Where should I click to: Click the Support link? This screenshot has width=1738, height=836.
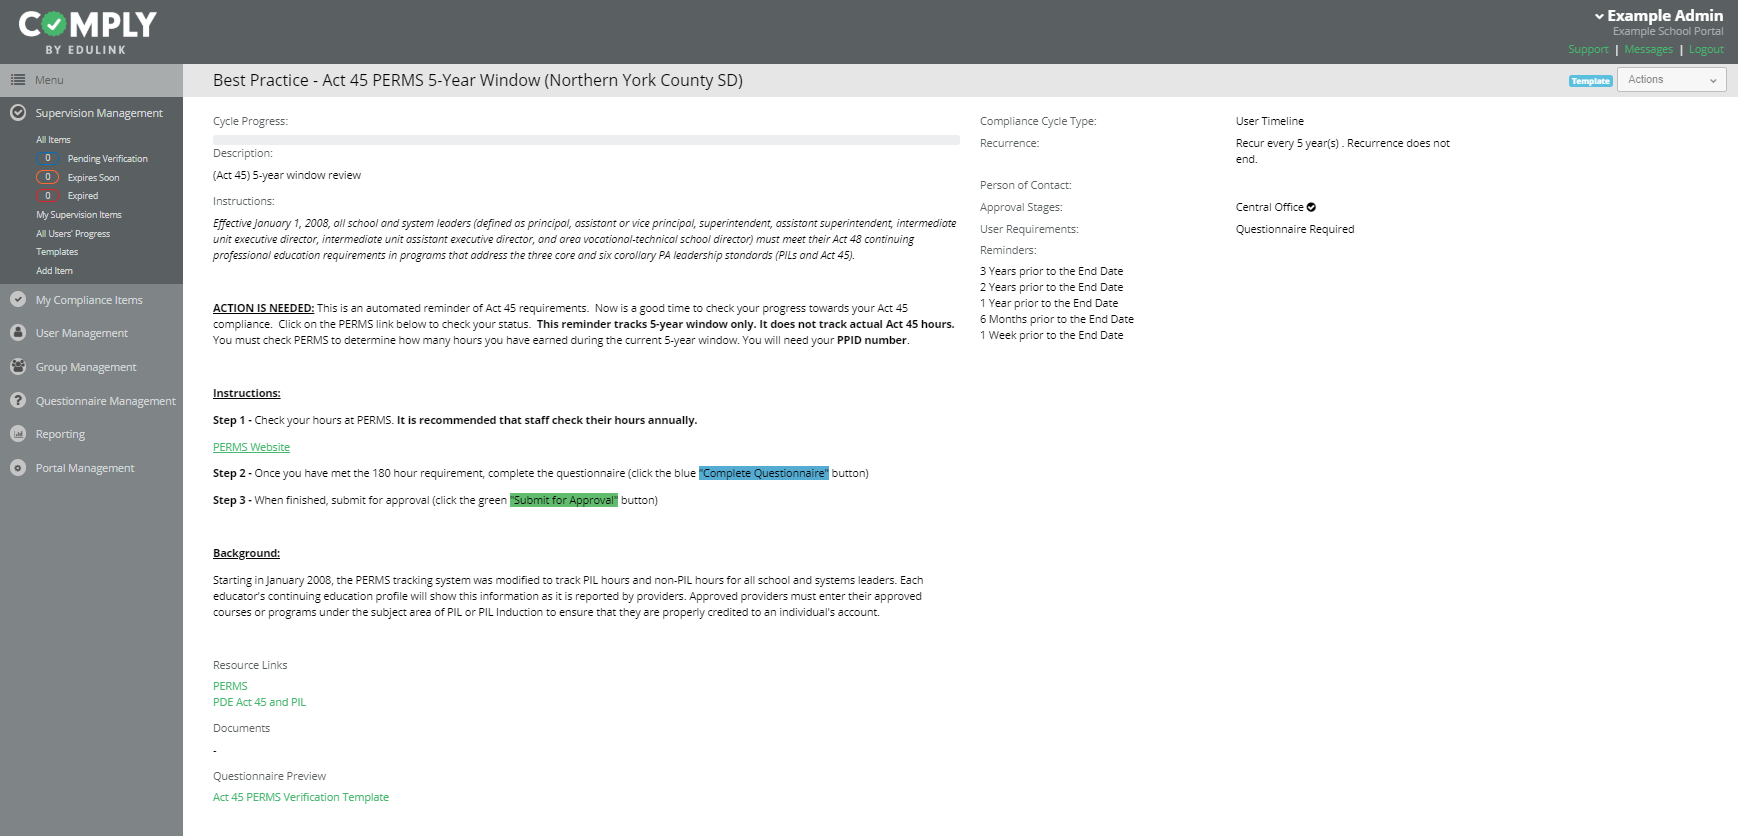point(1588,49)
